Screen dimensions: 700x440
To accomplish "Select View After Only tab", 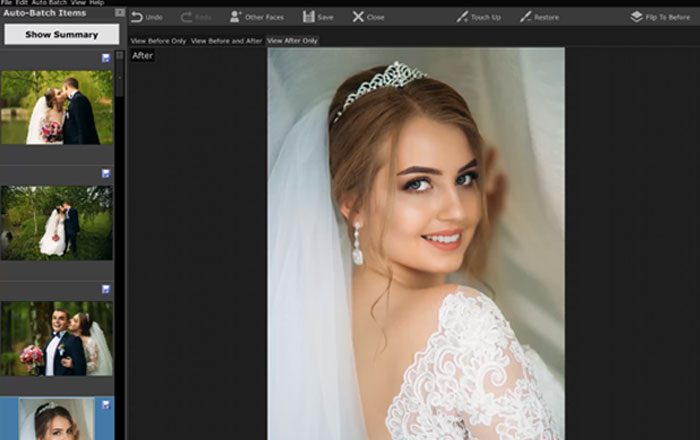I will click(x=292, y=41).
